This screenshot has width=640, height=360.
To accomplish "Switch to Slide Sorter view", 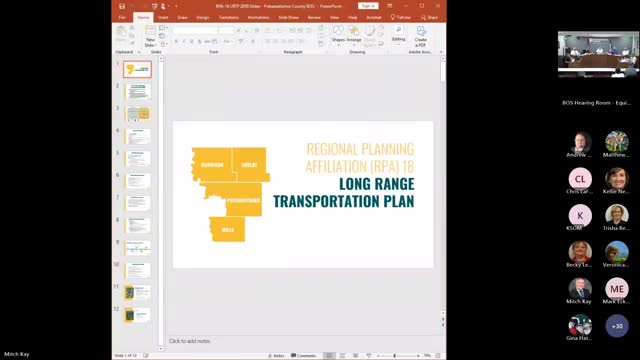I will pos(342,356).
